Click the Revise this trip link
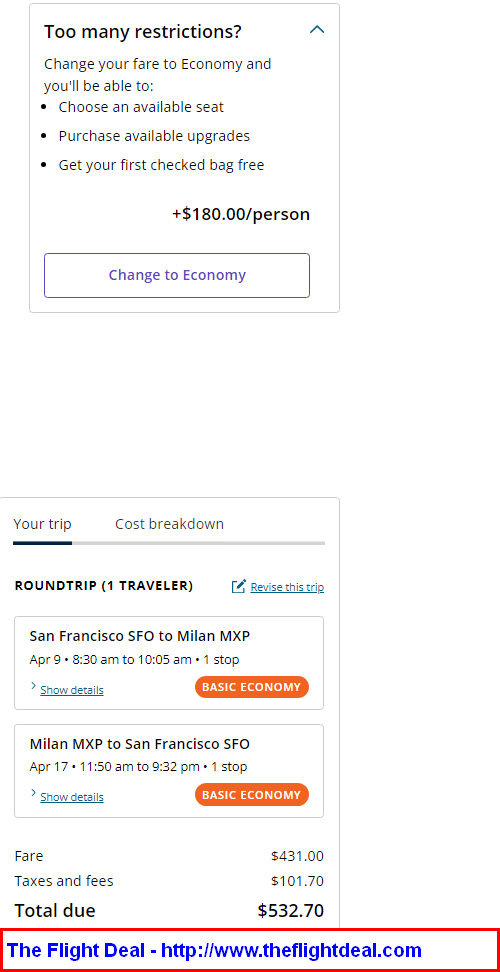 click(x=287, y=587)
